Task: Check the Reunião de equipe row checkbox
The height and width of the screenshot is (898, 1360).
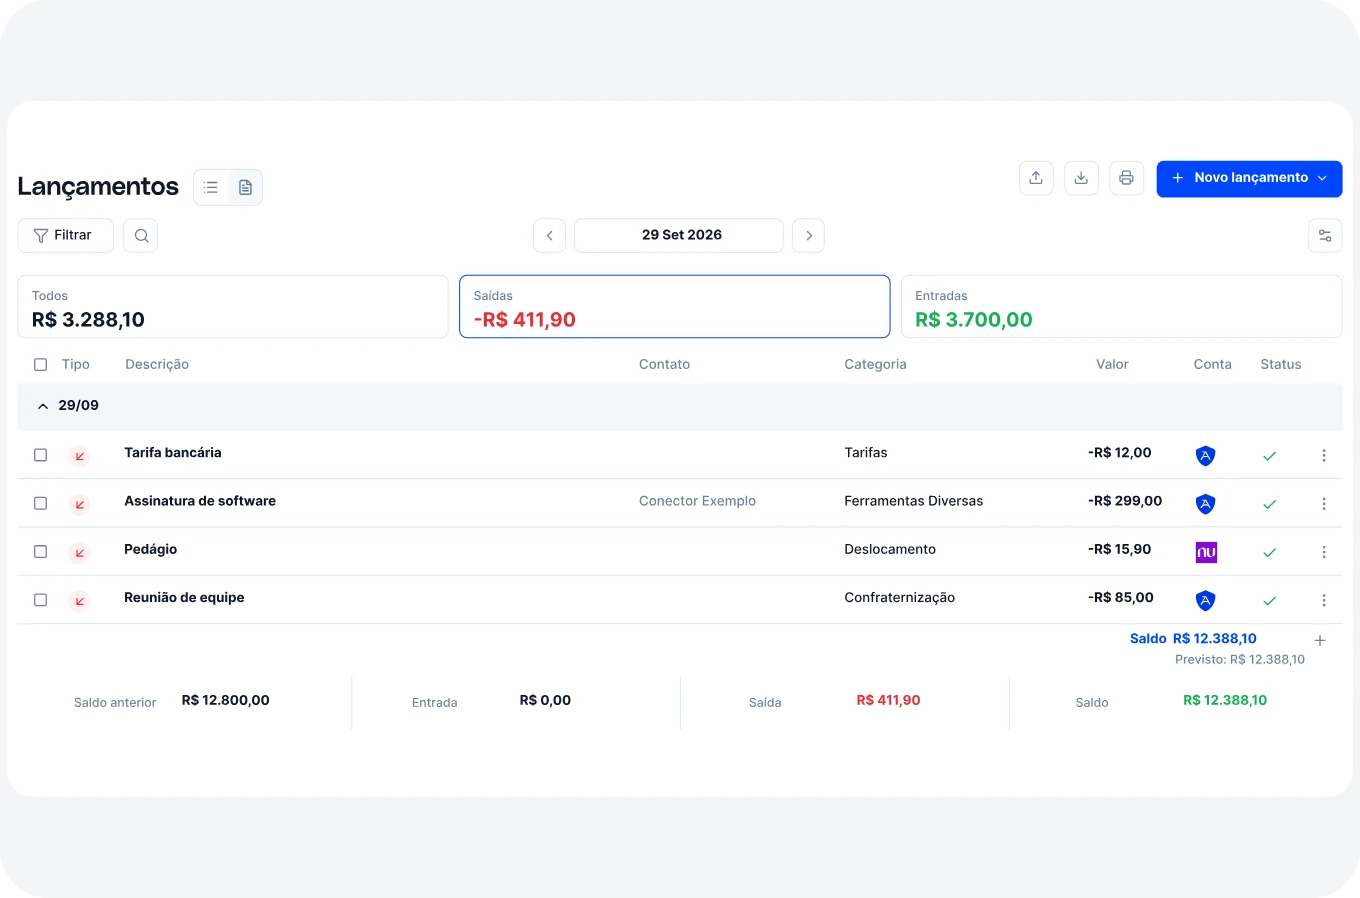Action: click(x=40, y=600)
